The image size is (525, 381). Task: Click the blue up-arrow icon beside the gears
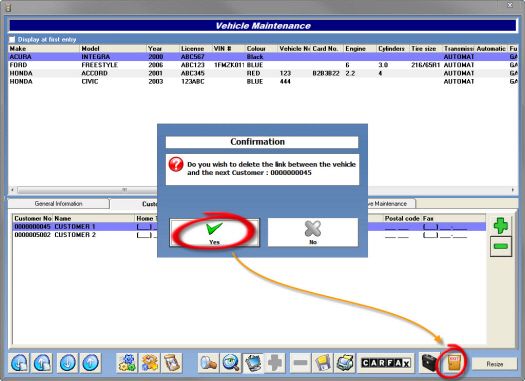point(90,363)
